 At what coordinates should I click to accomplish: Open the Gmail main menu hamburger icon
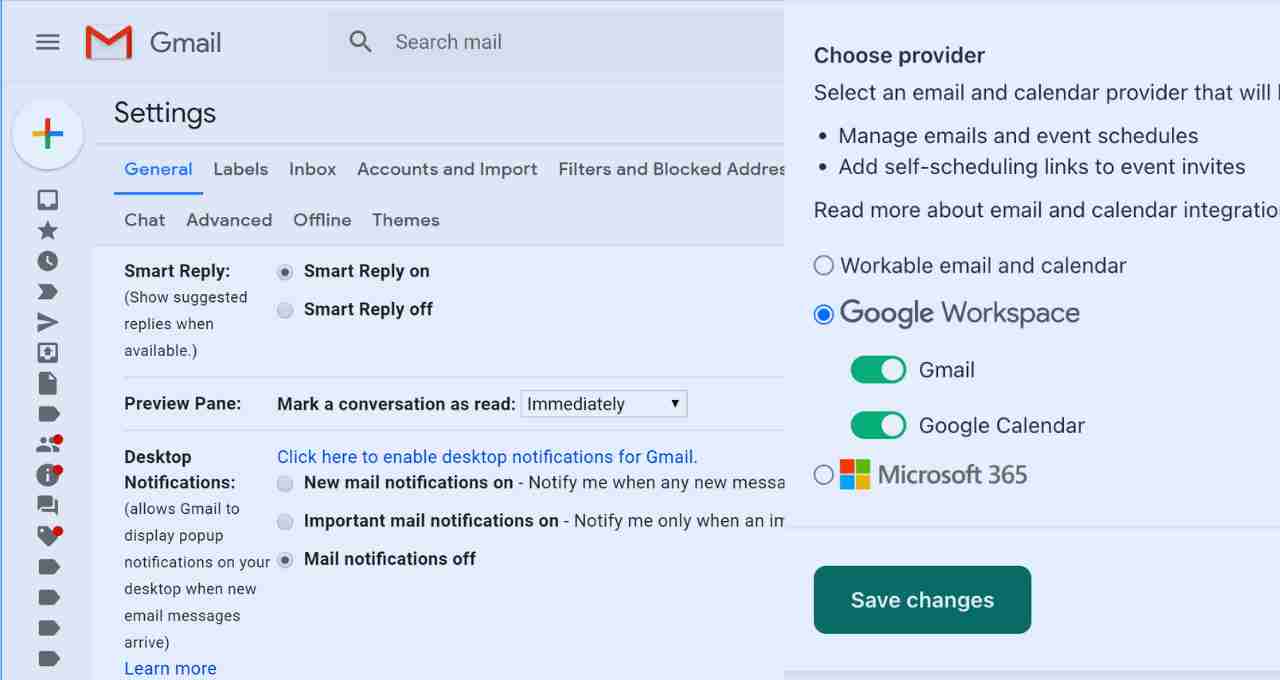(47, 42)
